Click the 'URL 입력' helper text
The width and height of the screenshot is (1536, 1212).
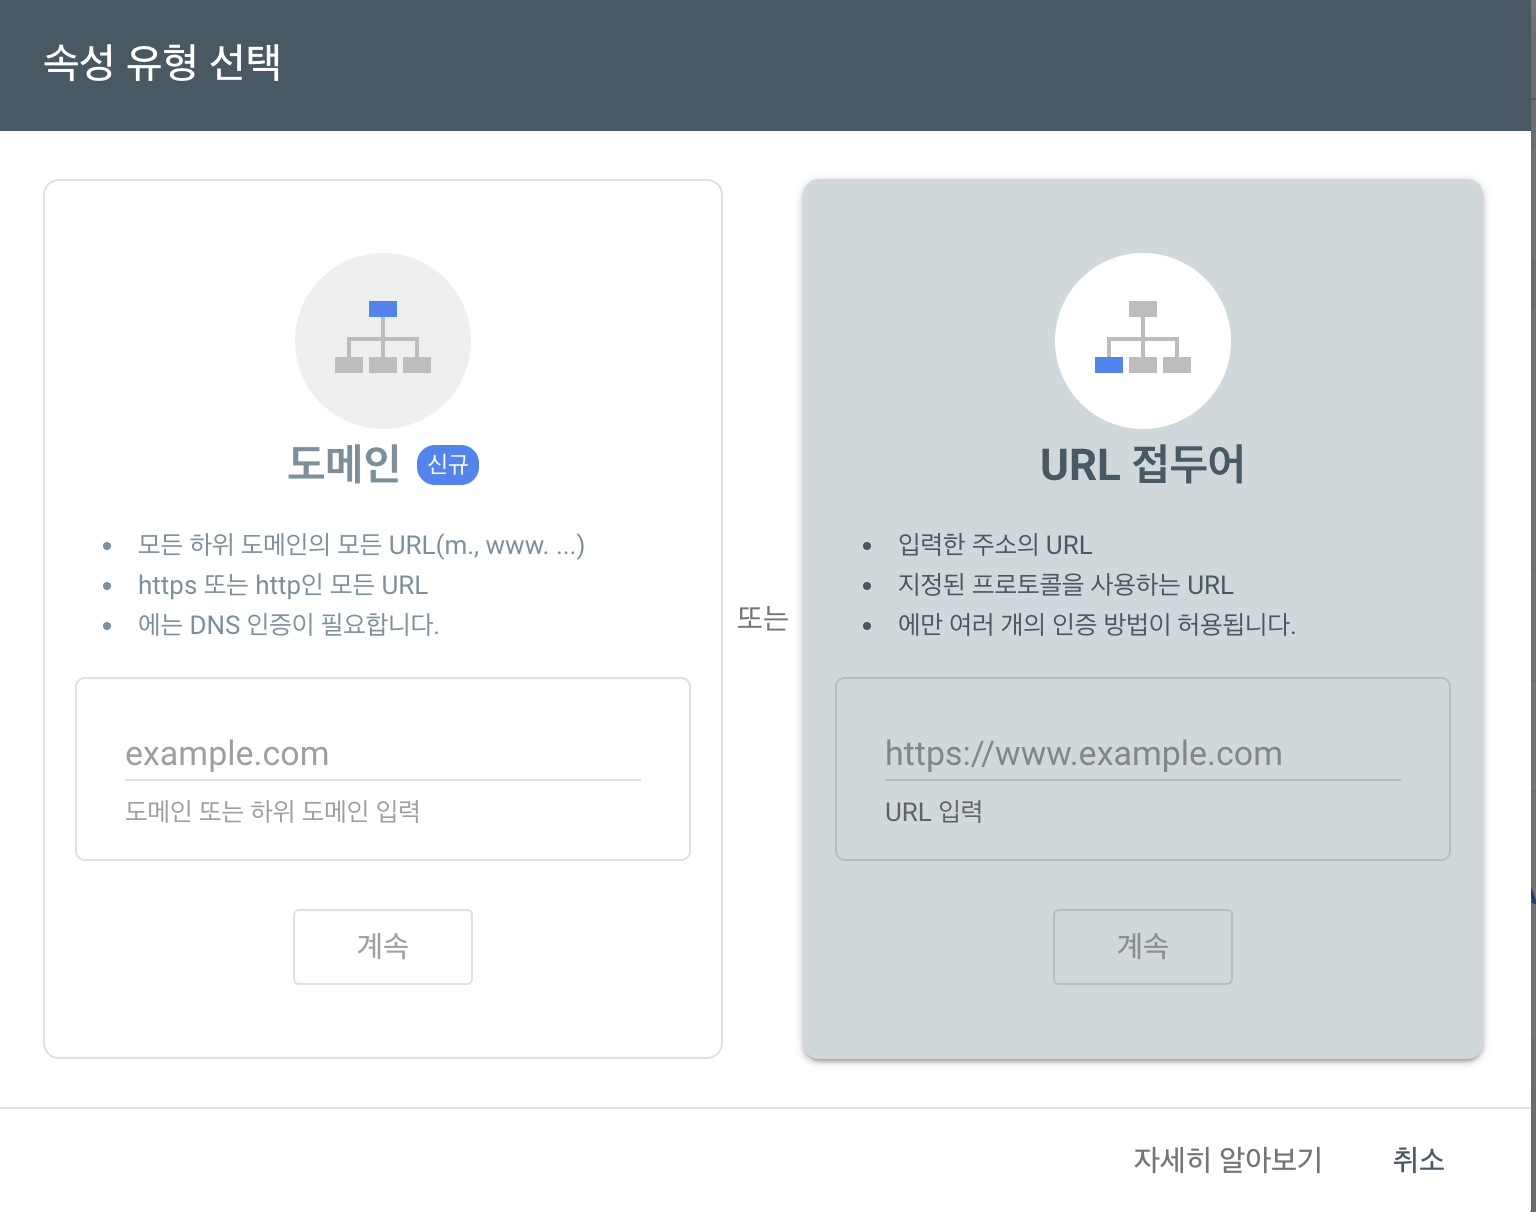pyautogui.click(x=934, y=811)
